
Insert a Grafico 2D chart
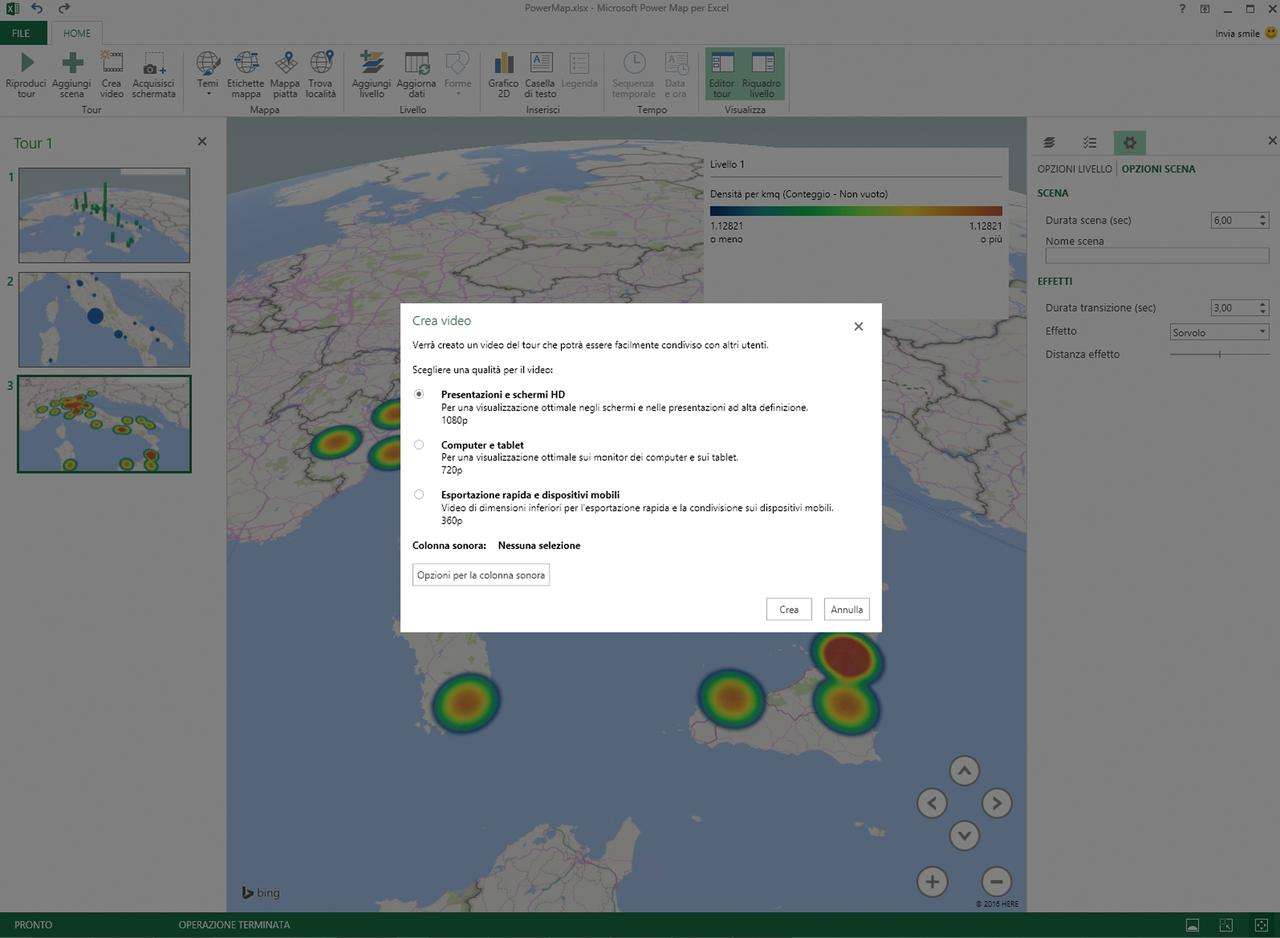click(503, 64)
